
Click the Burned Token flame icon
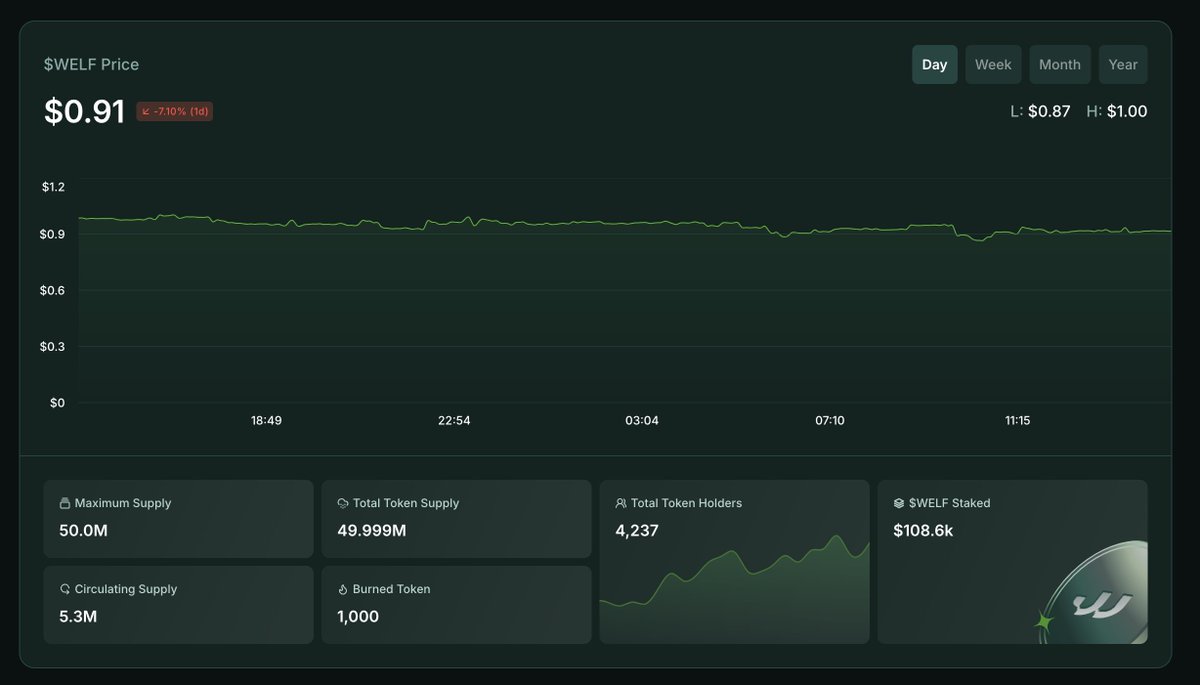pyautogui.click(x=342, y=589)
